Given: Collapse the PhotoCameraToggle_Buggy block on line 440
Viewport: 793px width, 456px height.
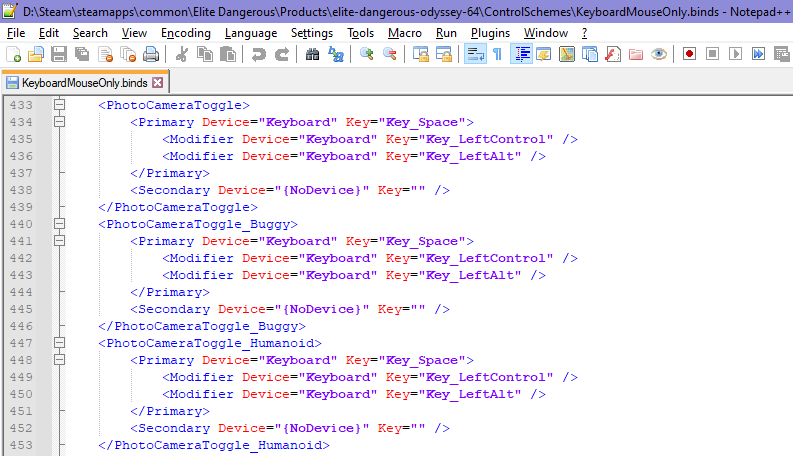Looking at the screenshot, I should [x=60, y=224].
